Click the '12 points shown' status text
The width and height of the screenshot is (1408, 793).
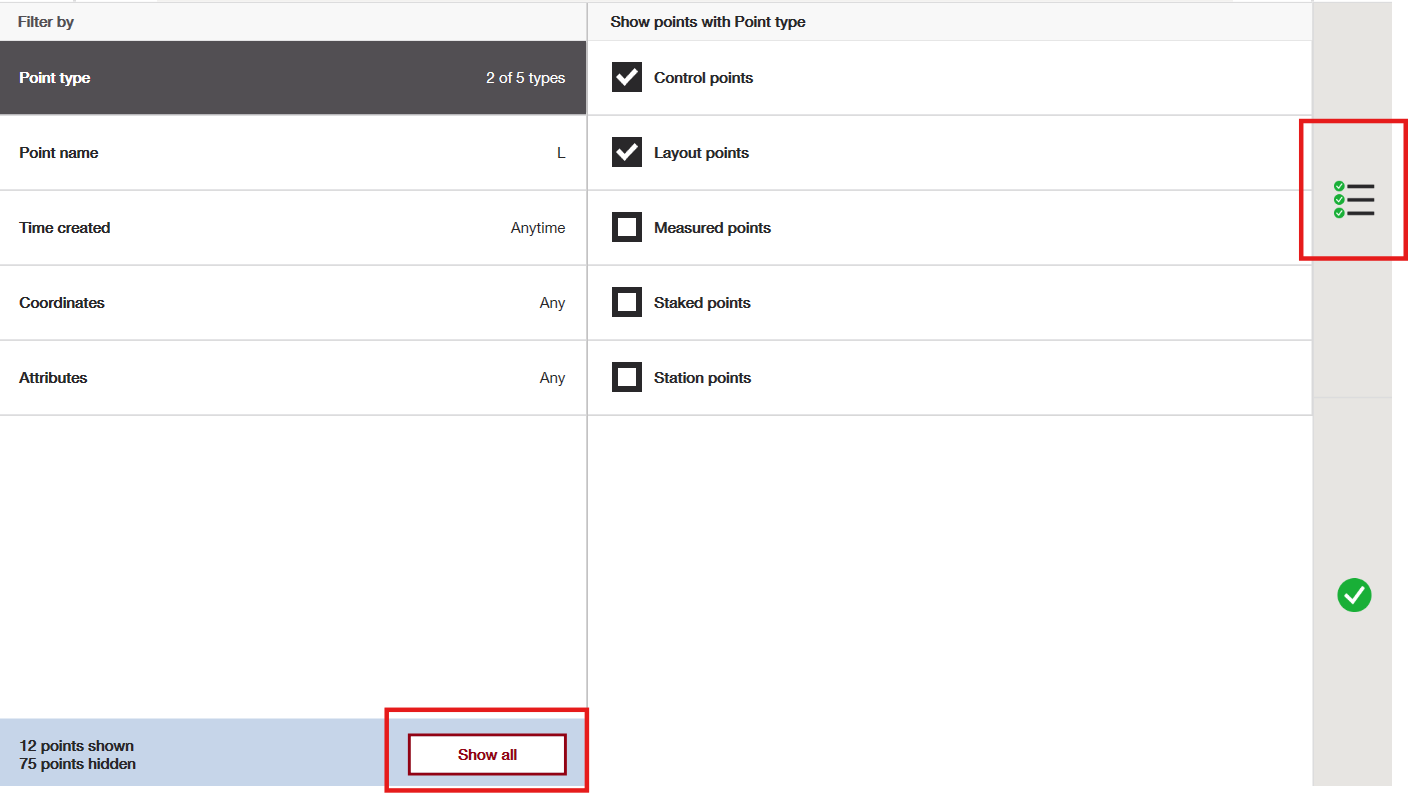coord(77,746)
